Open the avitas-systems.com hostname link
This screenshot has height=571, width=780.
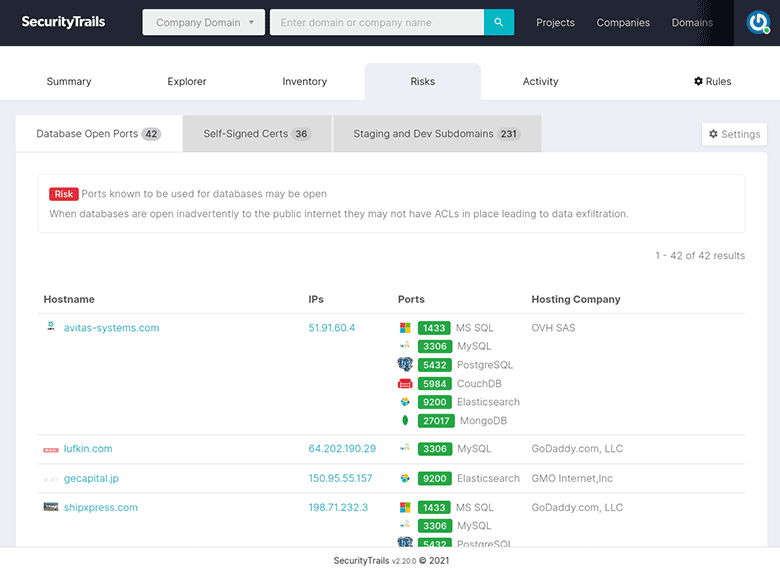tap(111, 328)
